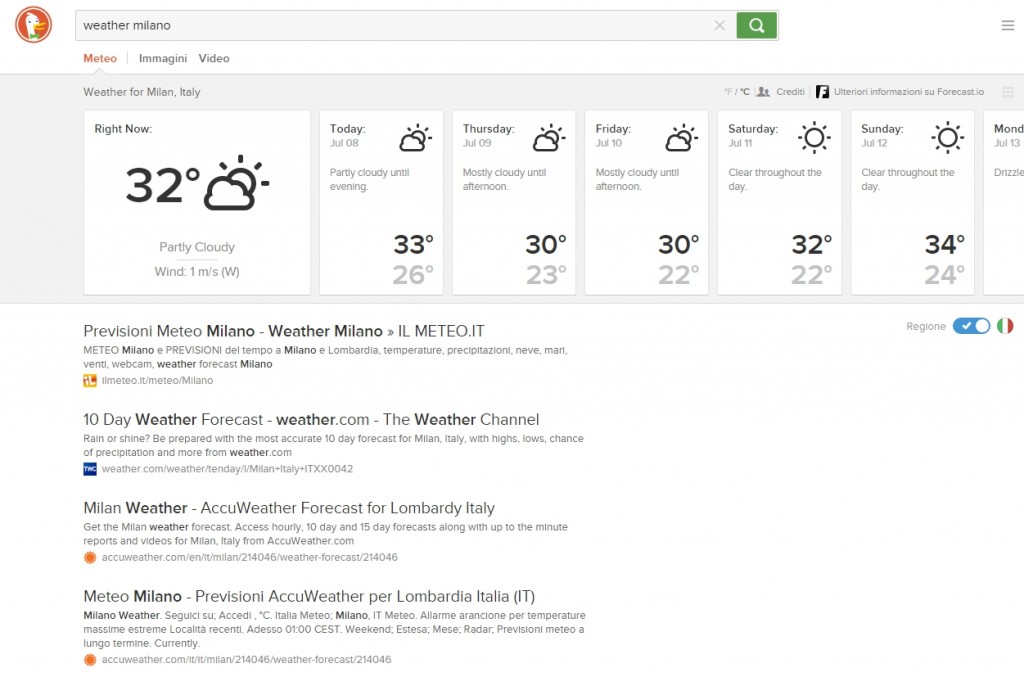
Task: Click the Friday weather icon
Action: tap(681, 138)
